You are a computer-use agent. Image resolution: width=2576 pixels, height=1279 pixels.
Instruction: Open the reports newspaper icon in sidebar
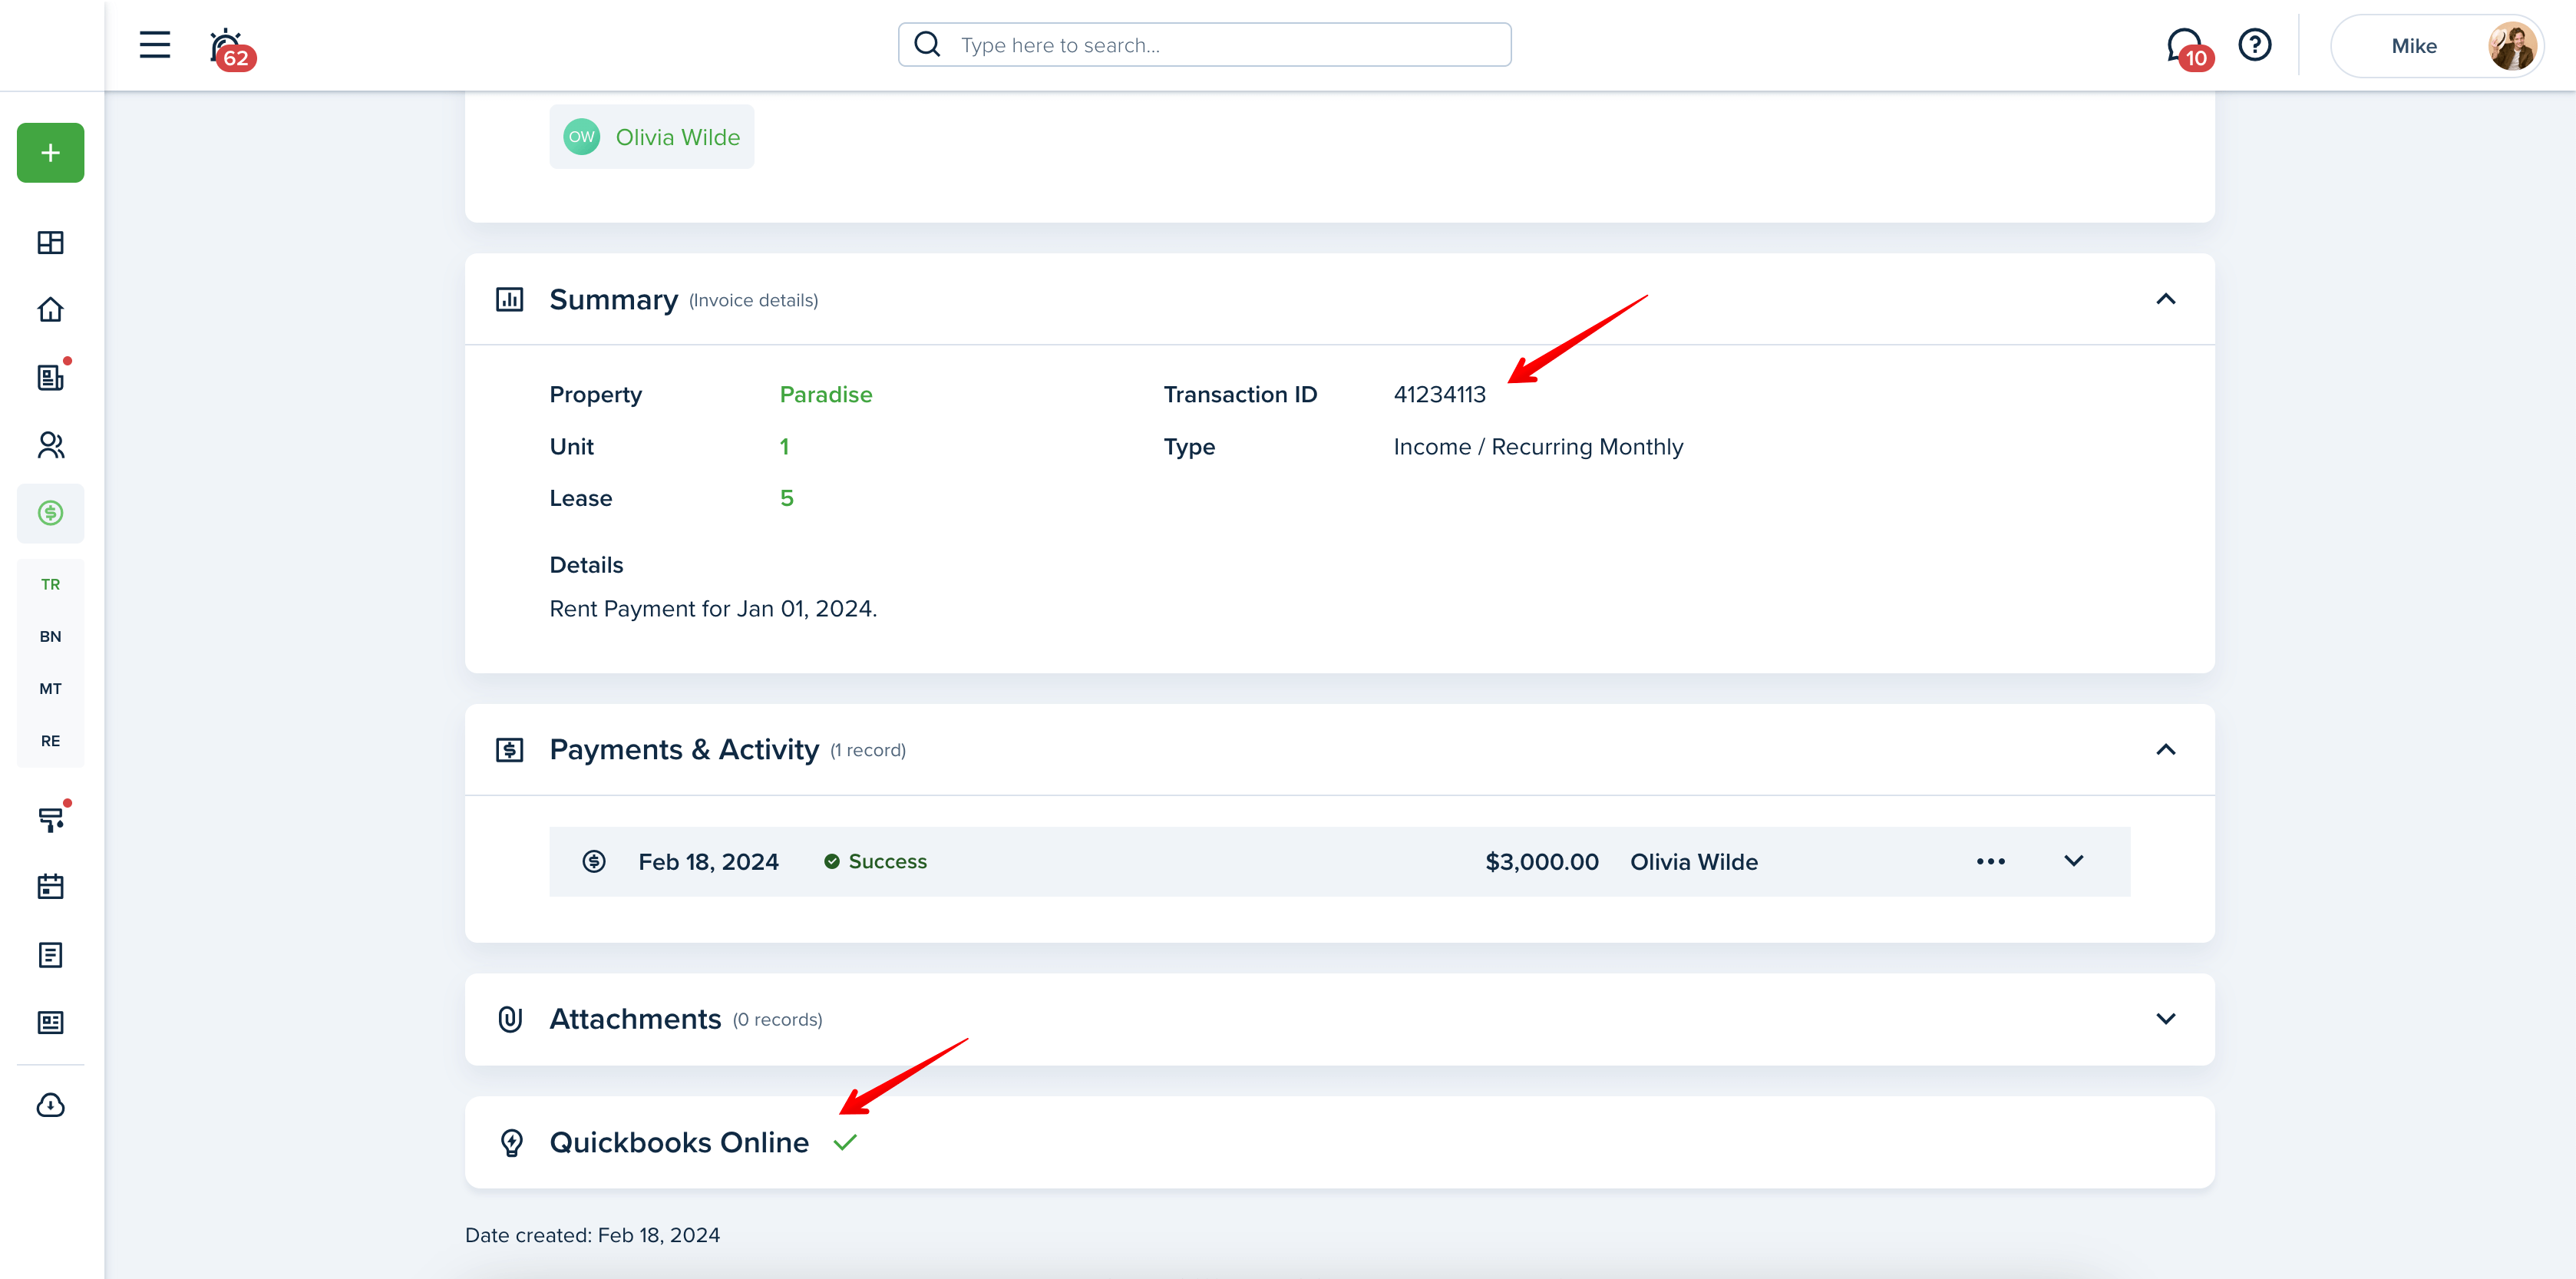click(51, 1022)
